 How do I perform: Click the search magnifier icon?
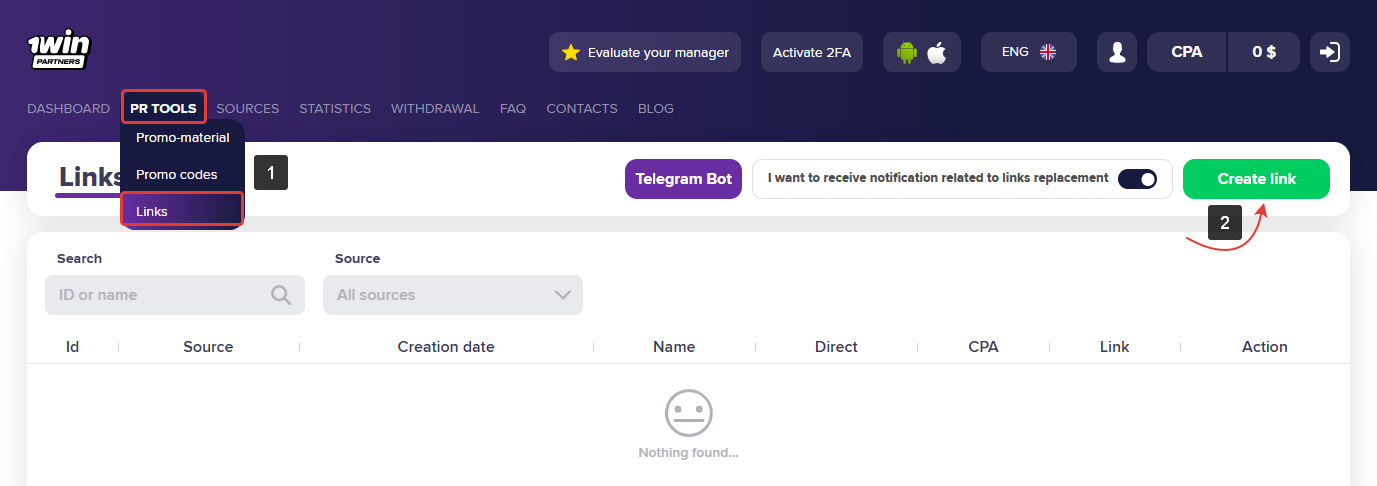pos(281,295)
